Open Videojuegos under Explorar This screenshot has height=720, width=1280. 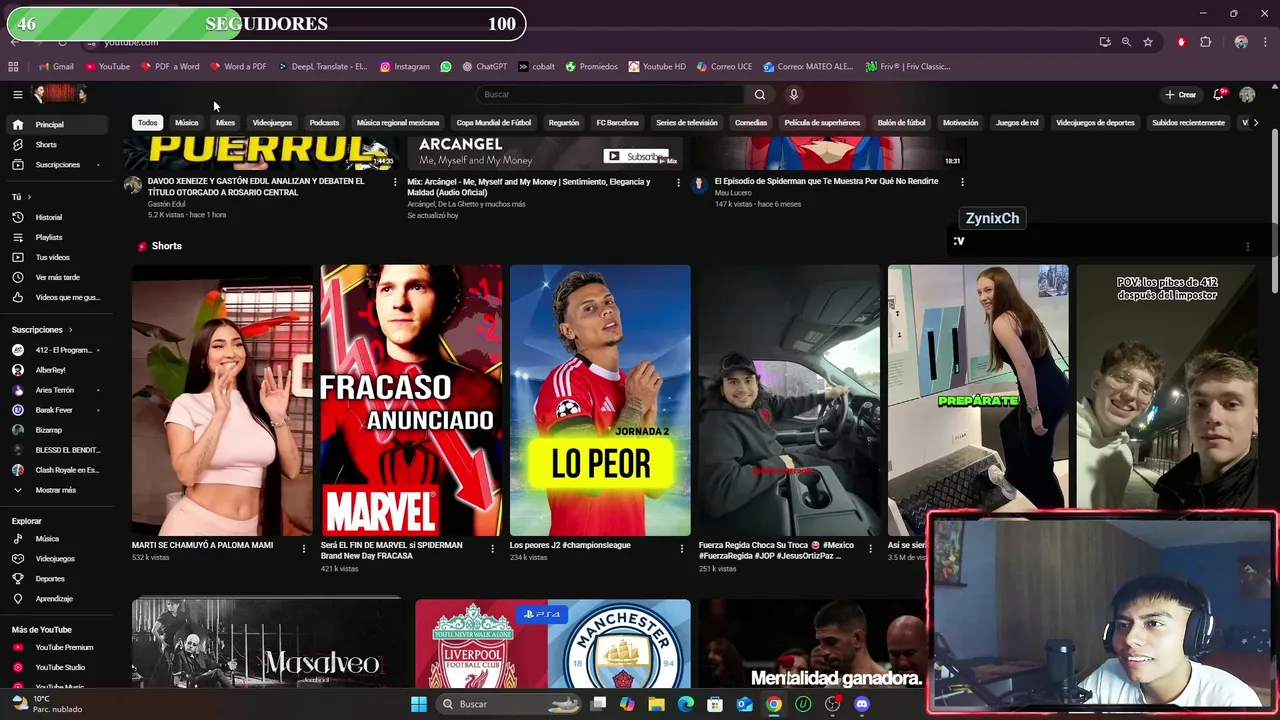pyautogui.click(x=57, y=559)
